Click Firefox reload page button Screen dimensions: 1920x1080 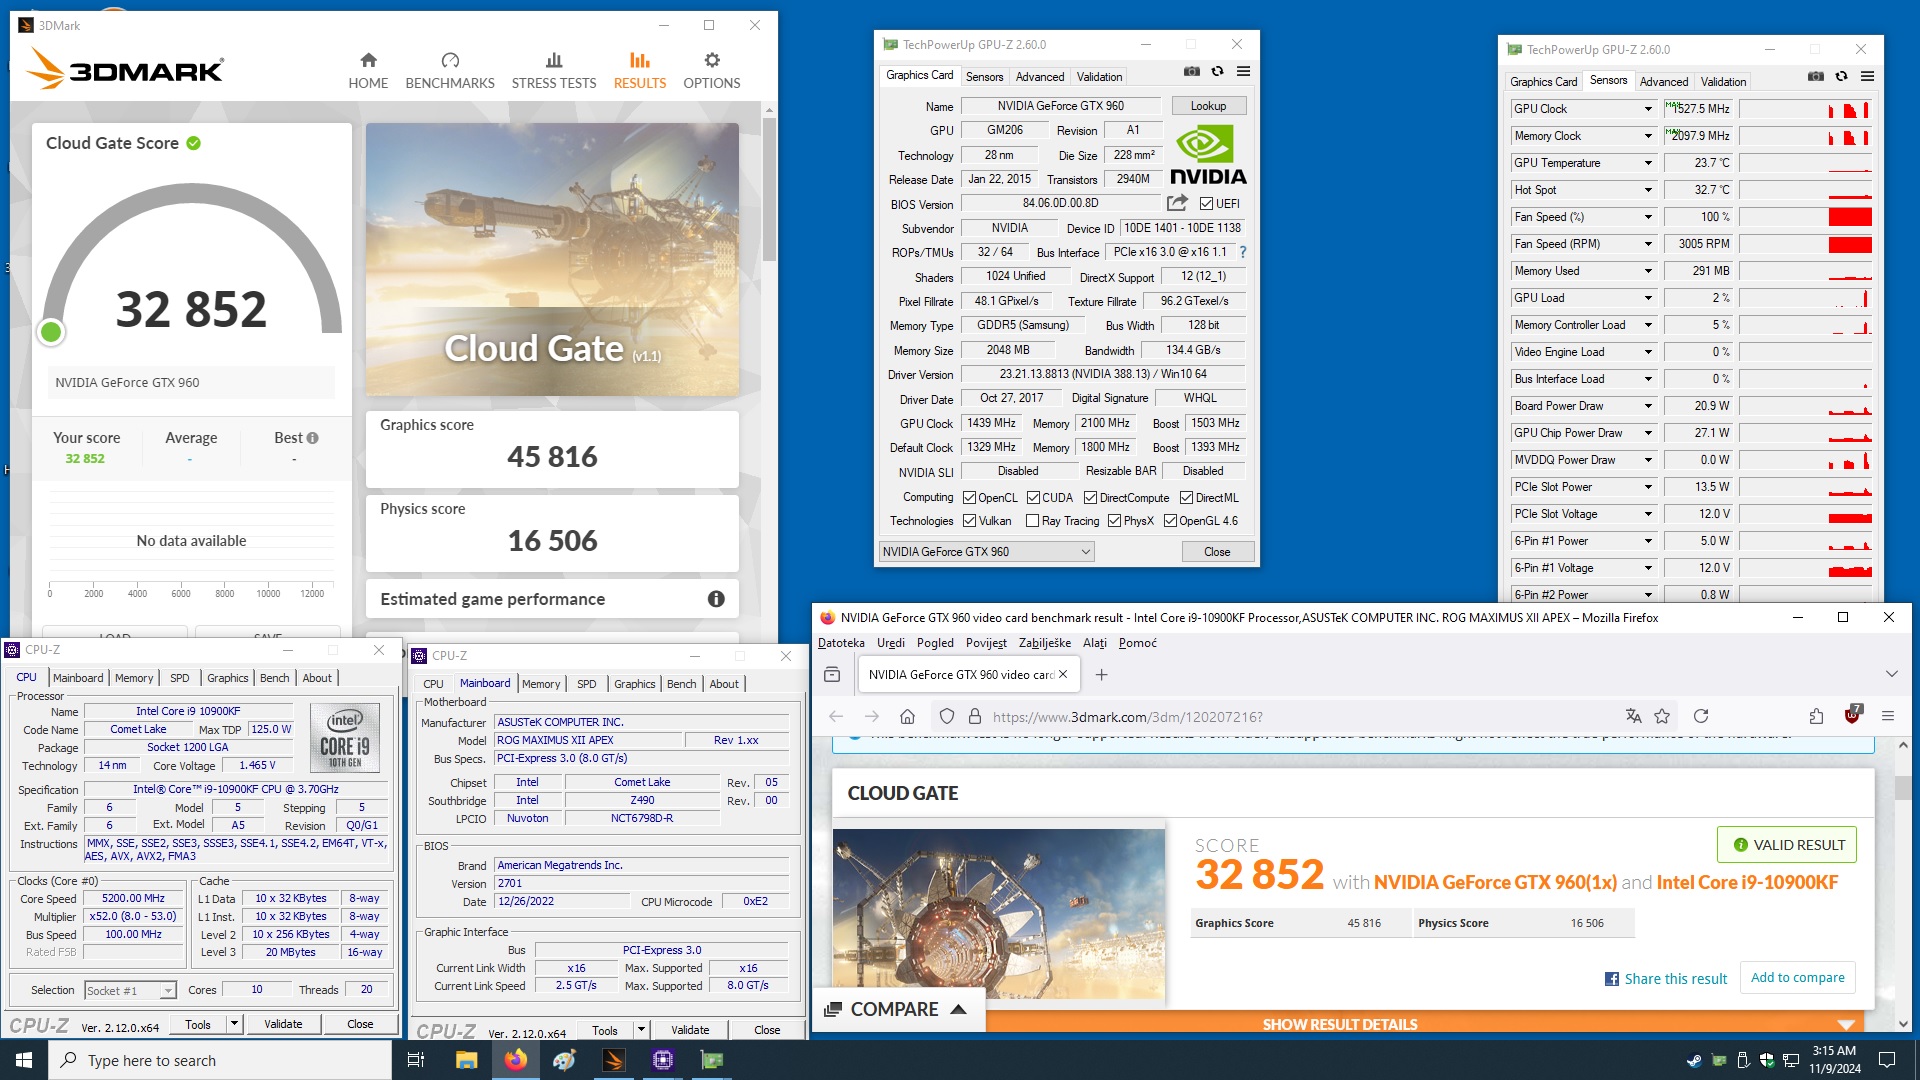click(x=1701, y=716)
